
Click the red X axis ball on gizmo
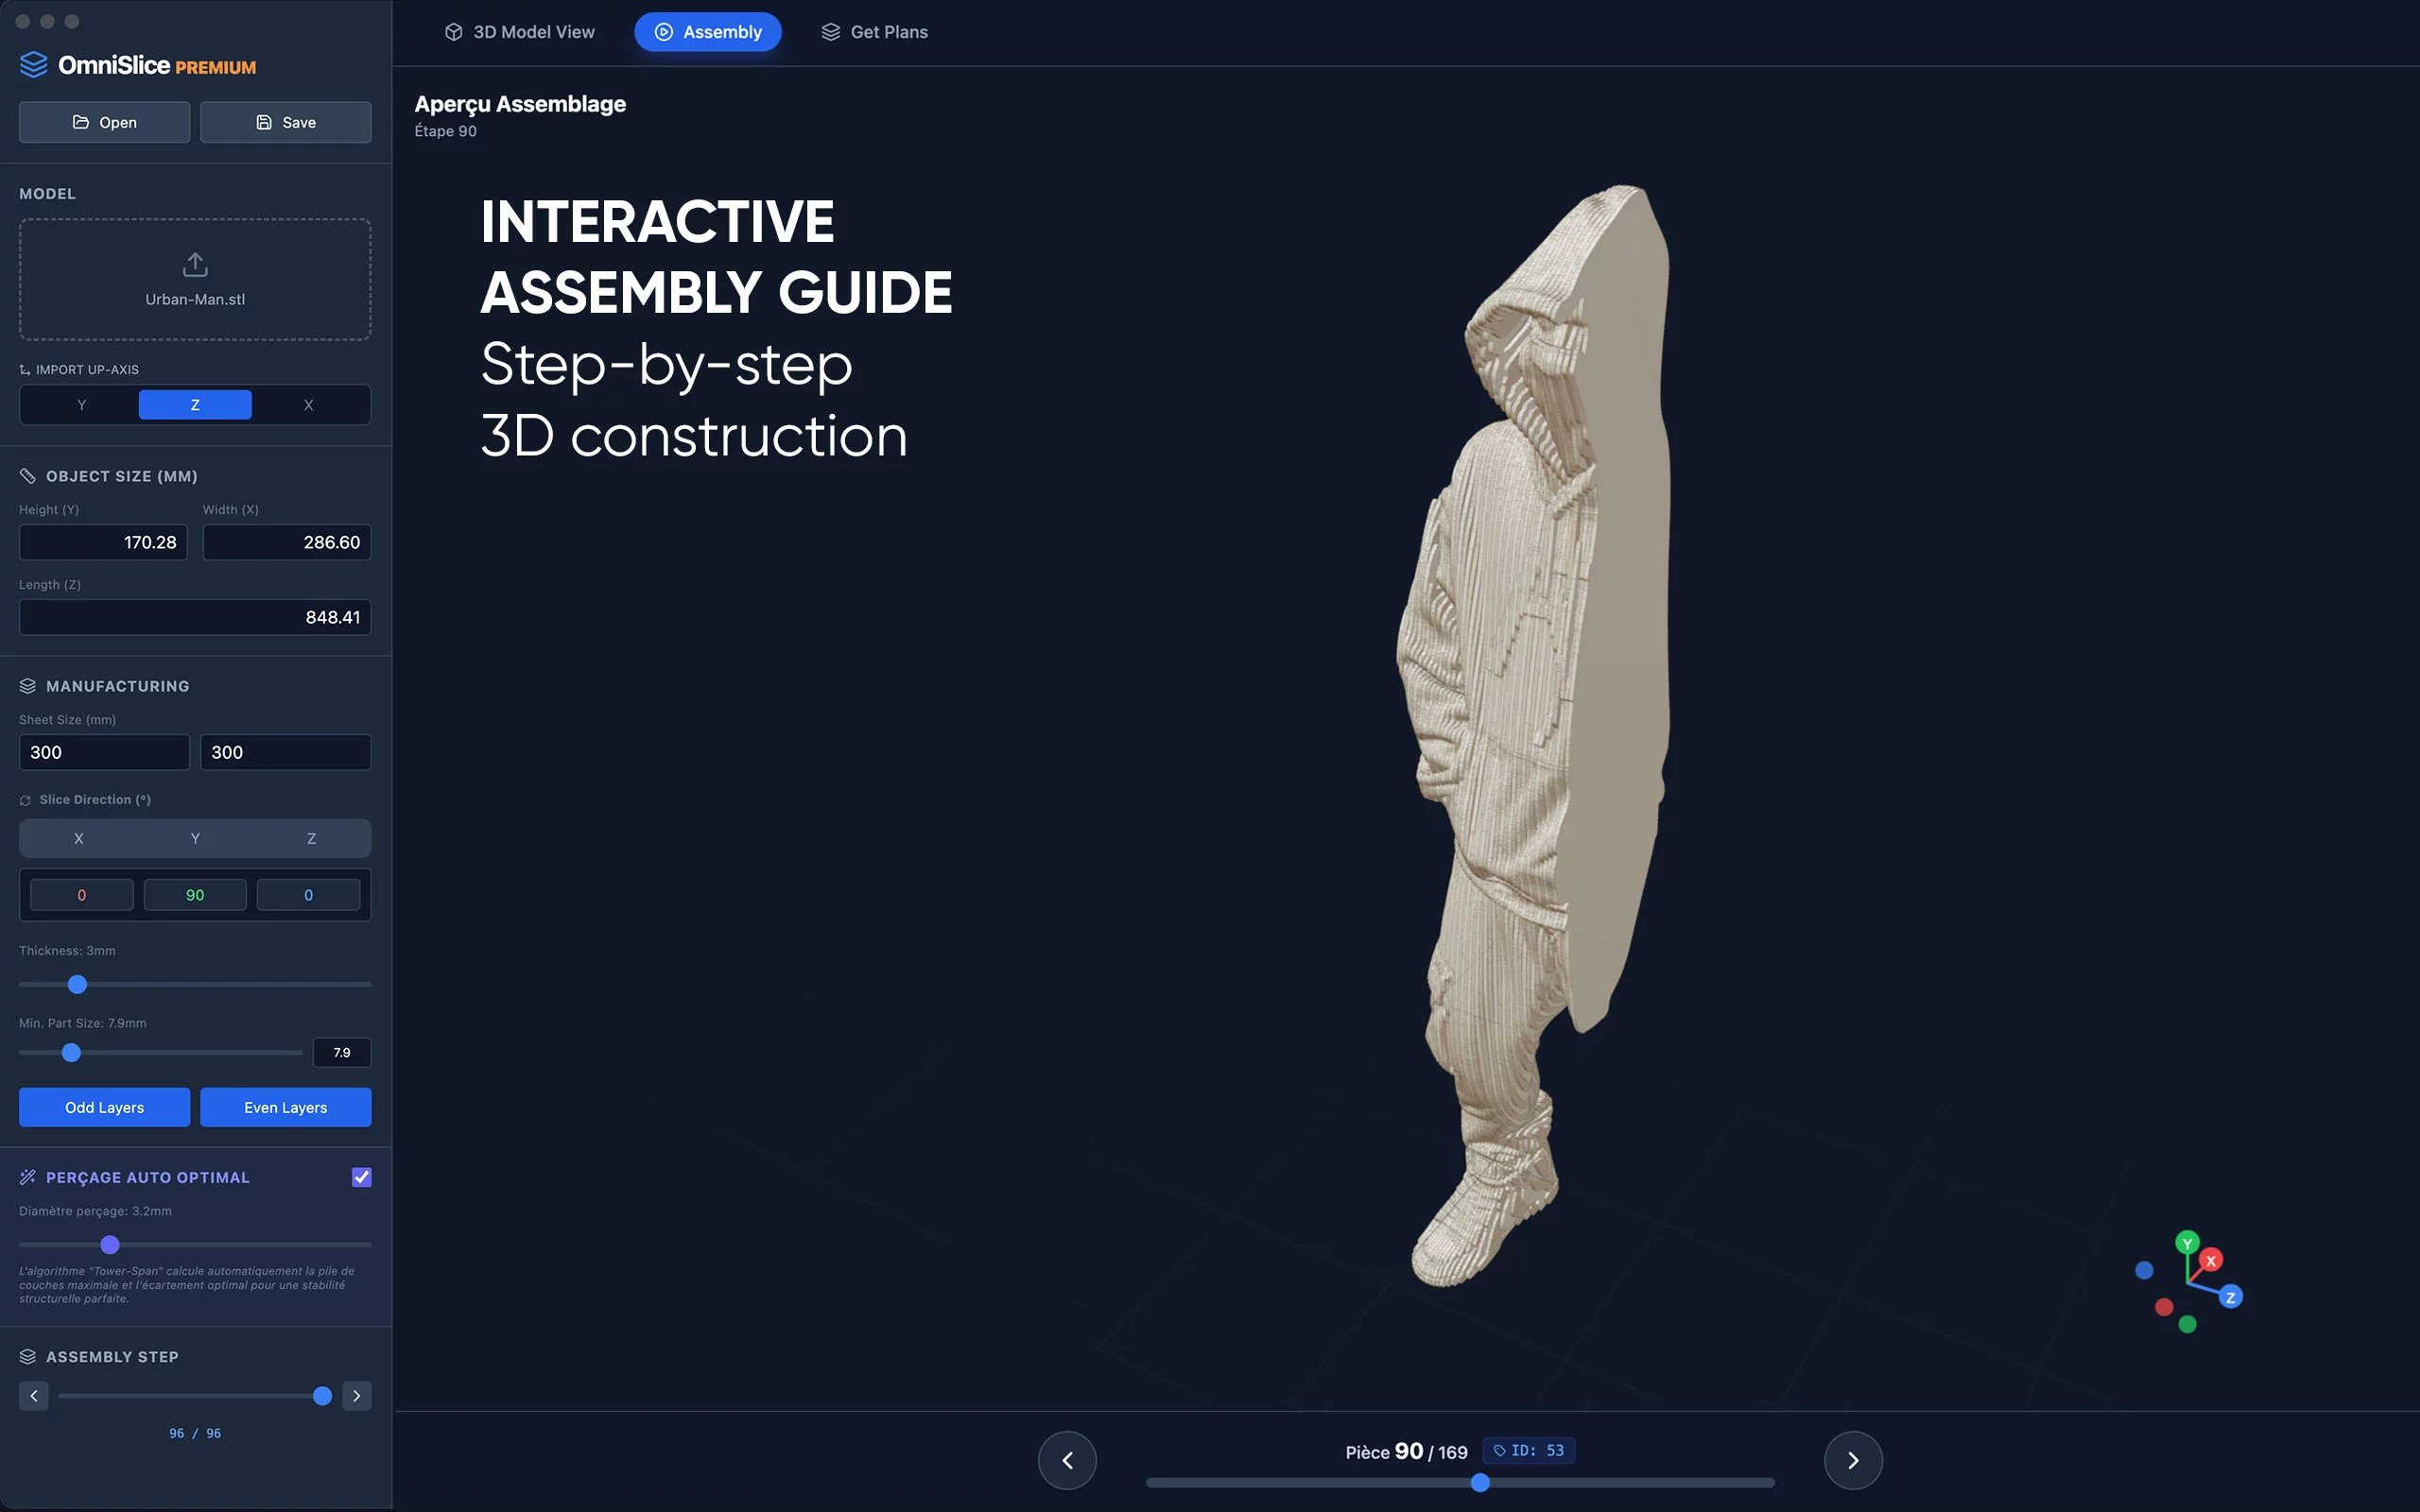(x=2211, y=1260)
